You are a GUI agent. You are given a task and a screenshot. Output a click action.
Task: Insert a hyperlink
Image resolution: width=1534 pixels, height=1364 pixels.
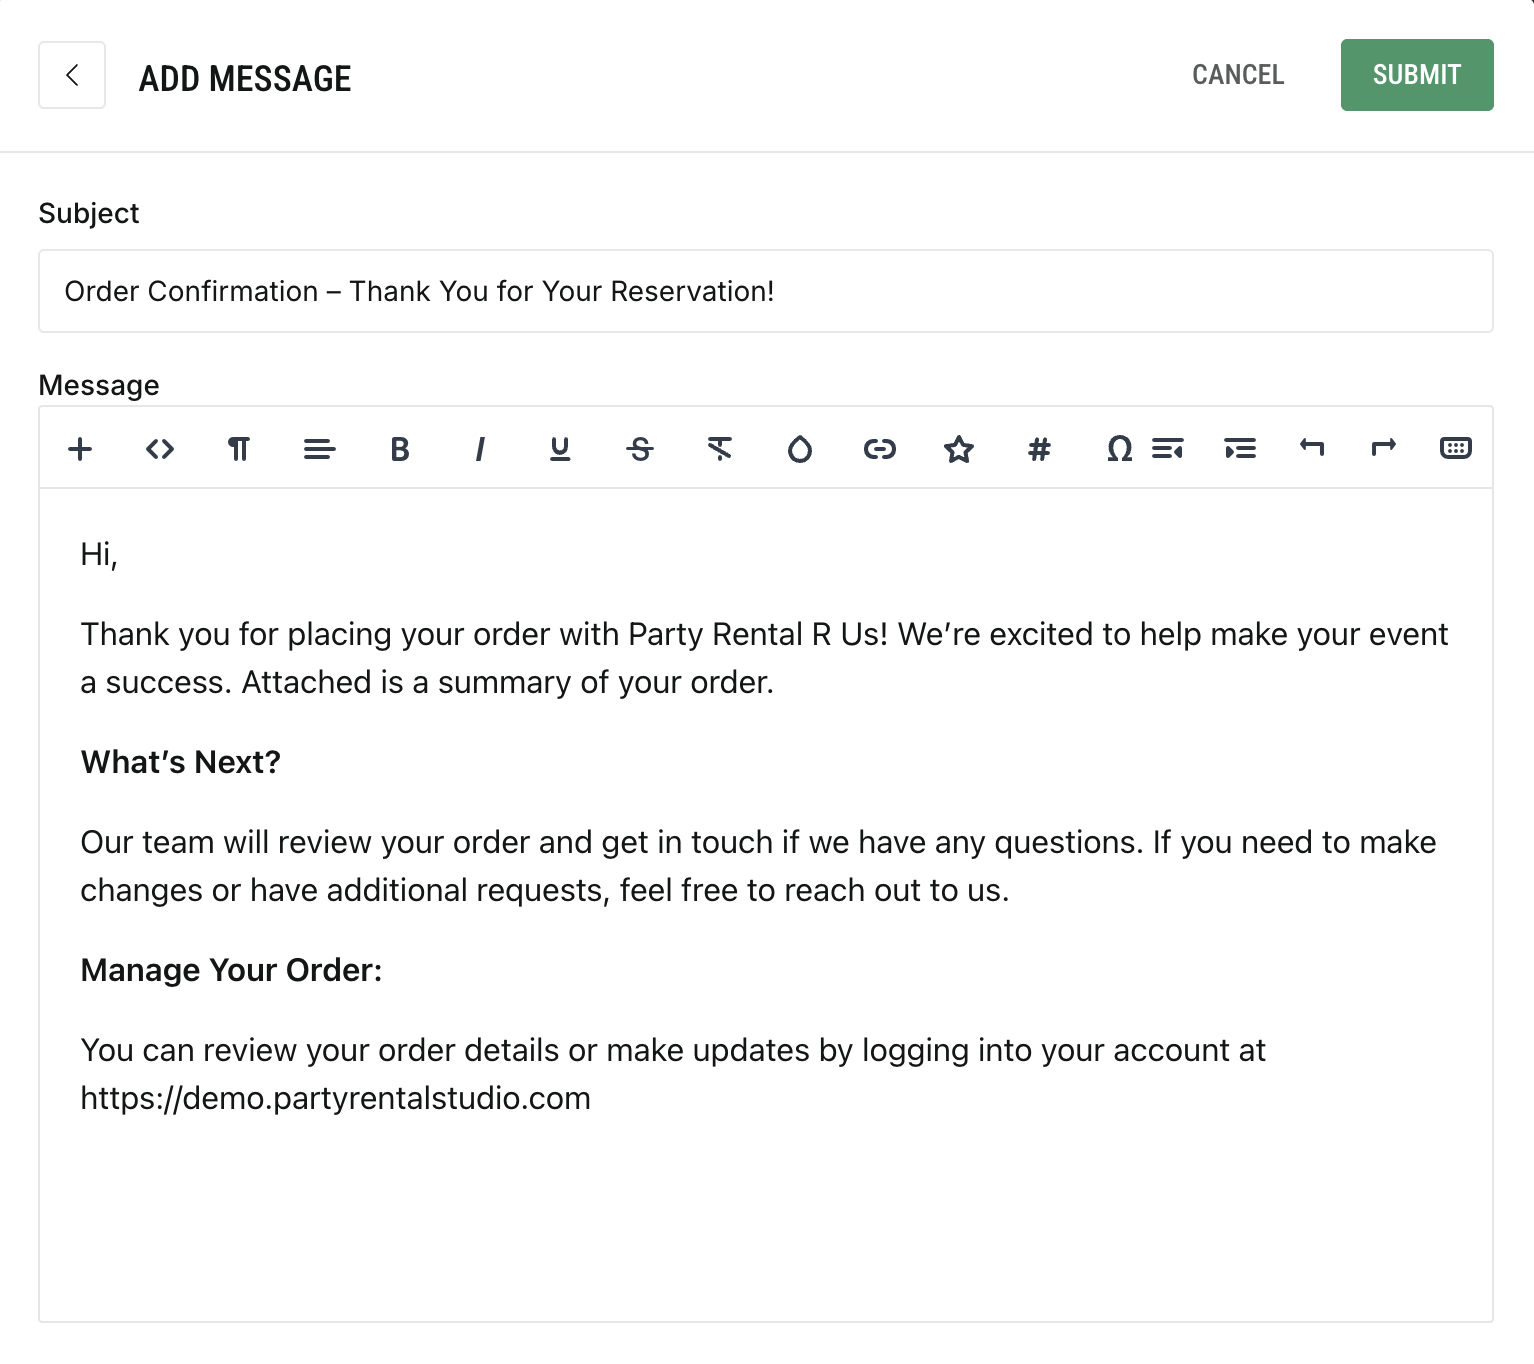point(880,449)
